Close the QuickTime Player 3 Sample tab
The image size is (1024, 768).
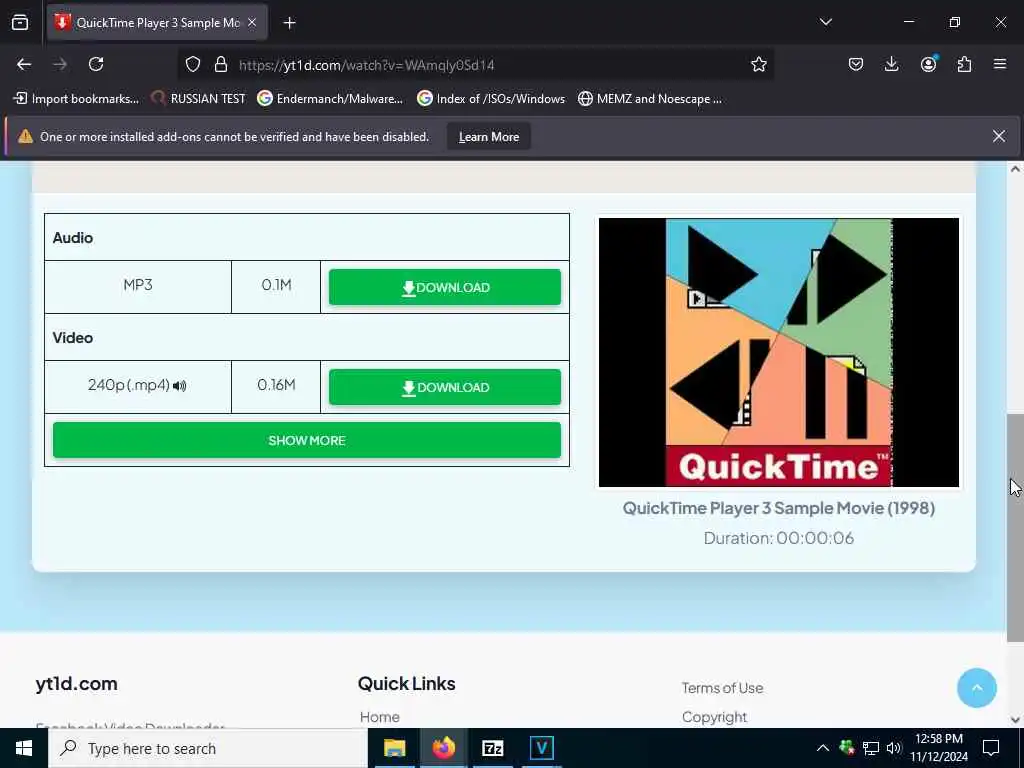(x=252, y=22)
